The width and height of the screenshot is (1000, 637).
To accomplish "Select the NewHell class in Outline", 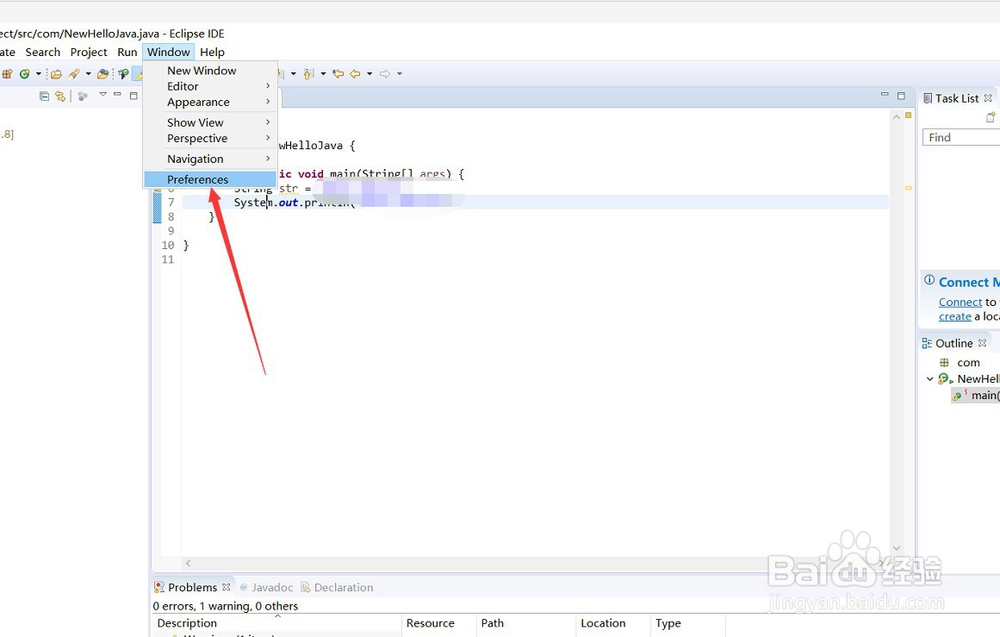I will click(969, 379).
